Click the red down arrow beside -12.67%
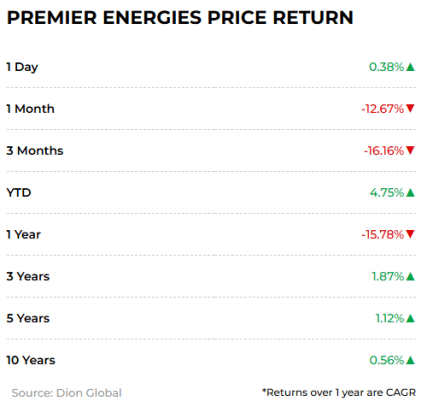The width and height of the screenshot is (433, 413). 410,108
